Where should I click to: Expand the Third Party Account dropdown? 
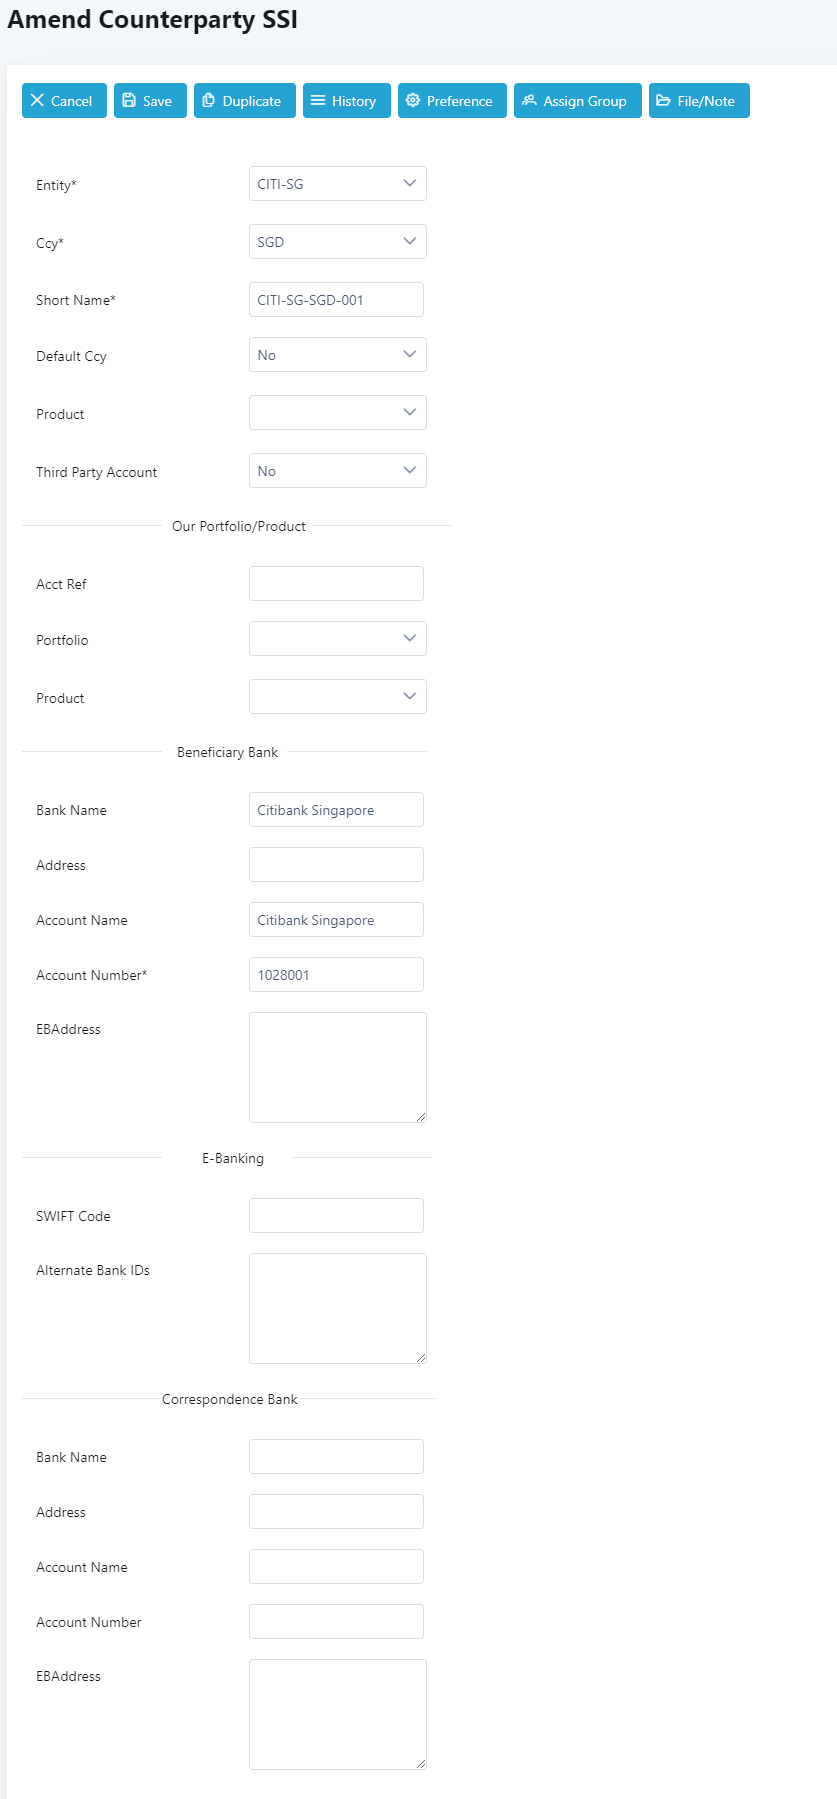(x=337, y=471)
